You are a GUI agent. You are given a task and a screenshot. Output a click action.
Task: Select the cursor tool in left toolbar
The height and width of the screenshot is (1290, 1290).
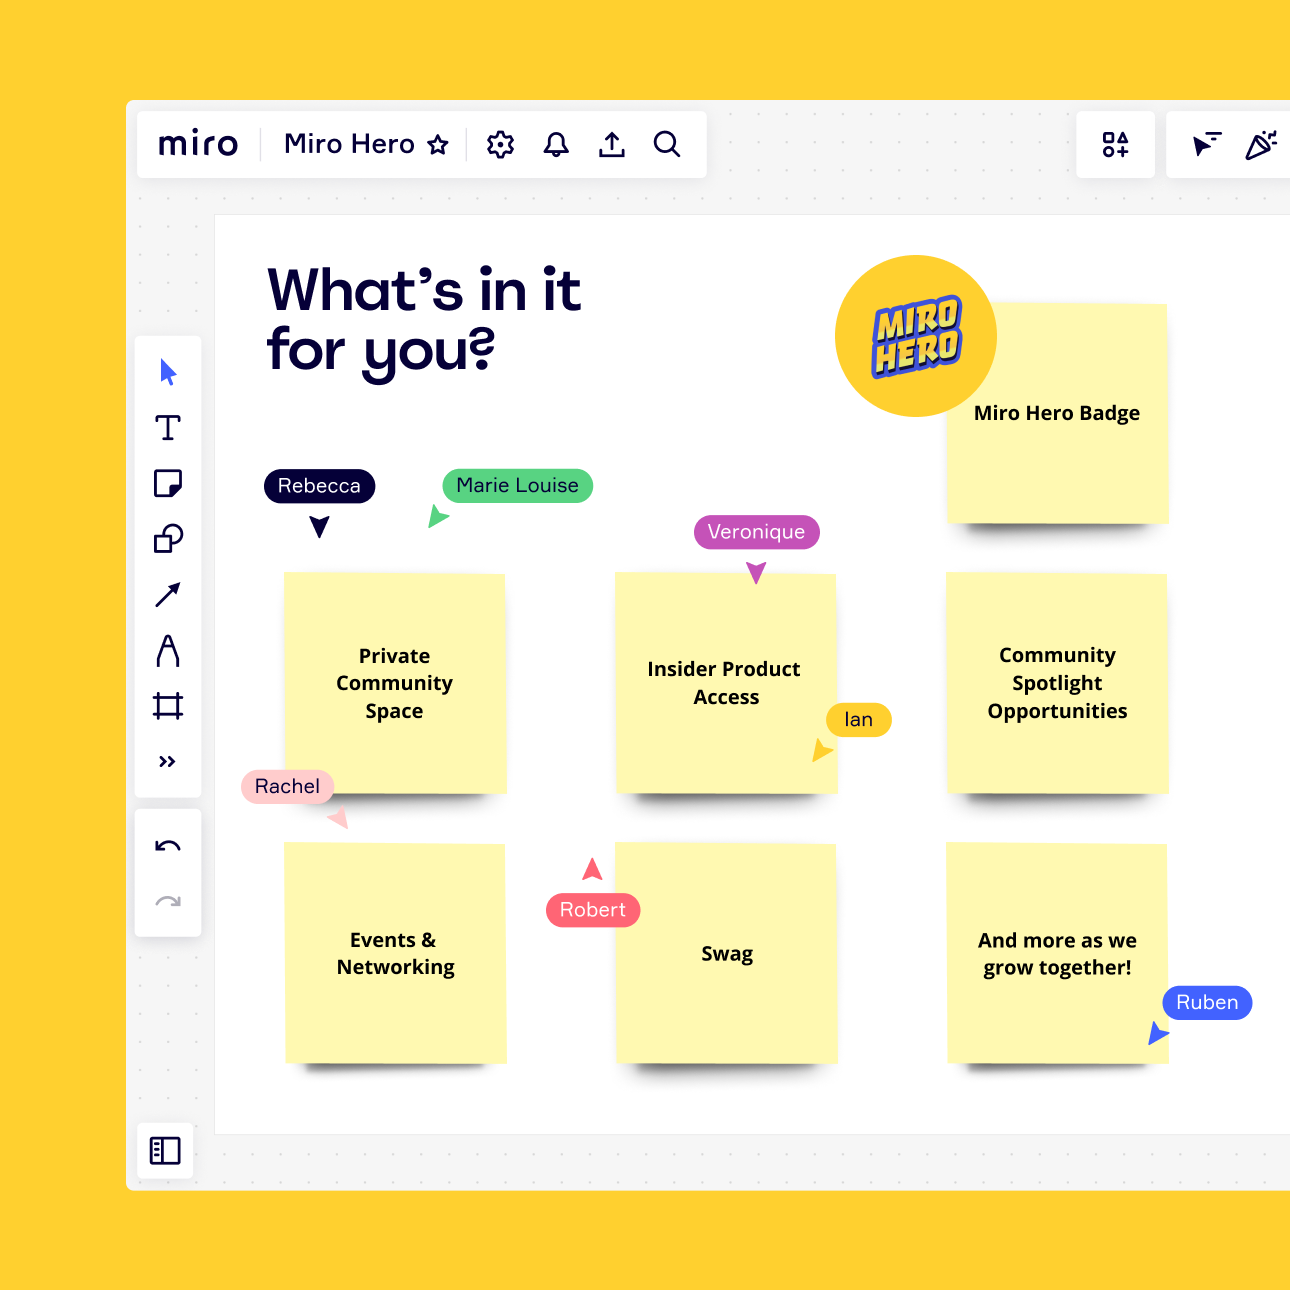tap(168, 373)
